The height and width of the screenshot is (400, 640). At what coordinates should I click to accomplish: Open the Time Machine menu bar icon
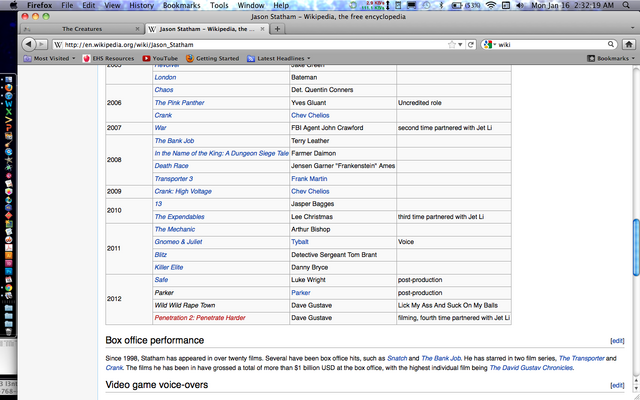[426, 5]
